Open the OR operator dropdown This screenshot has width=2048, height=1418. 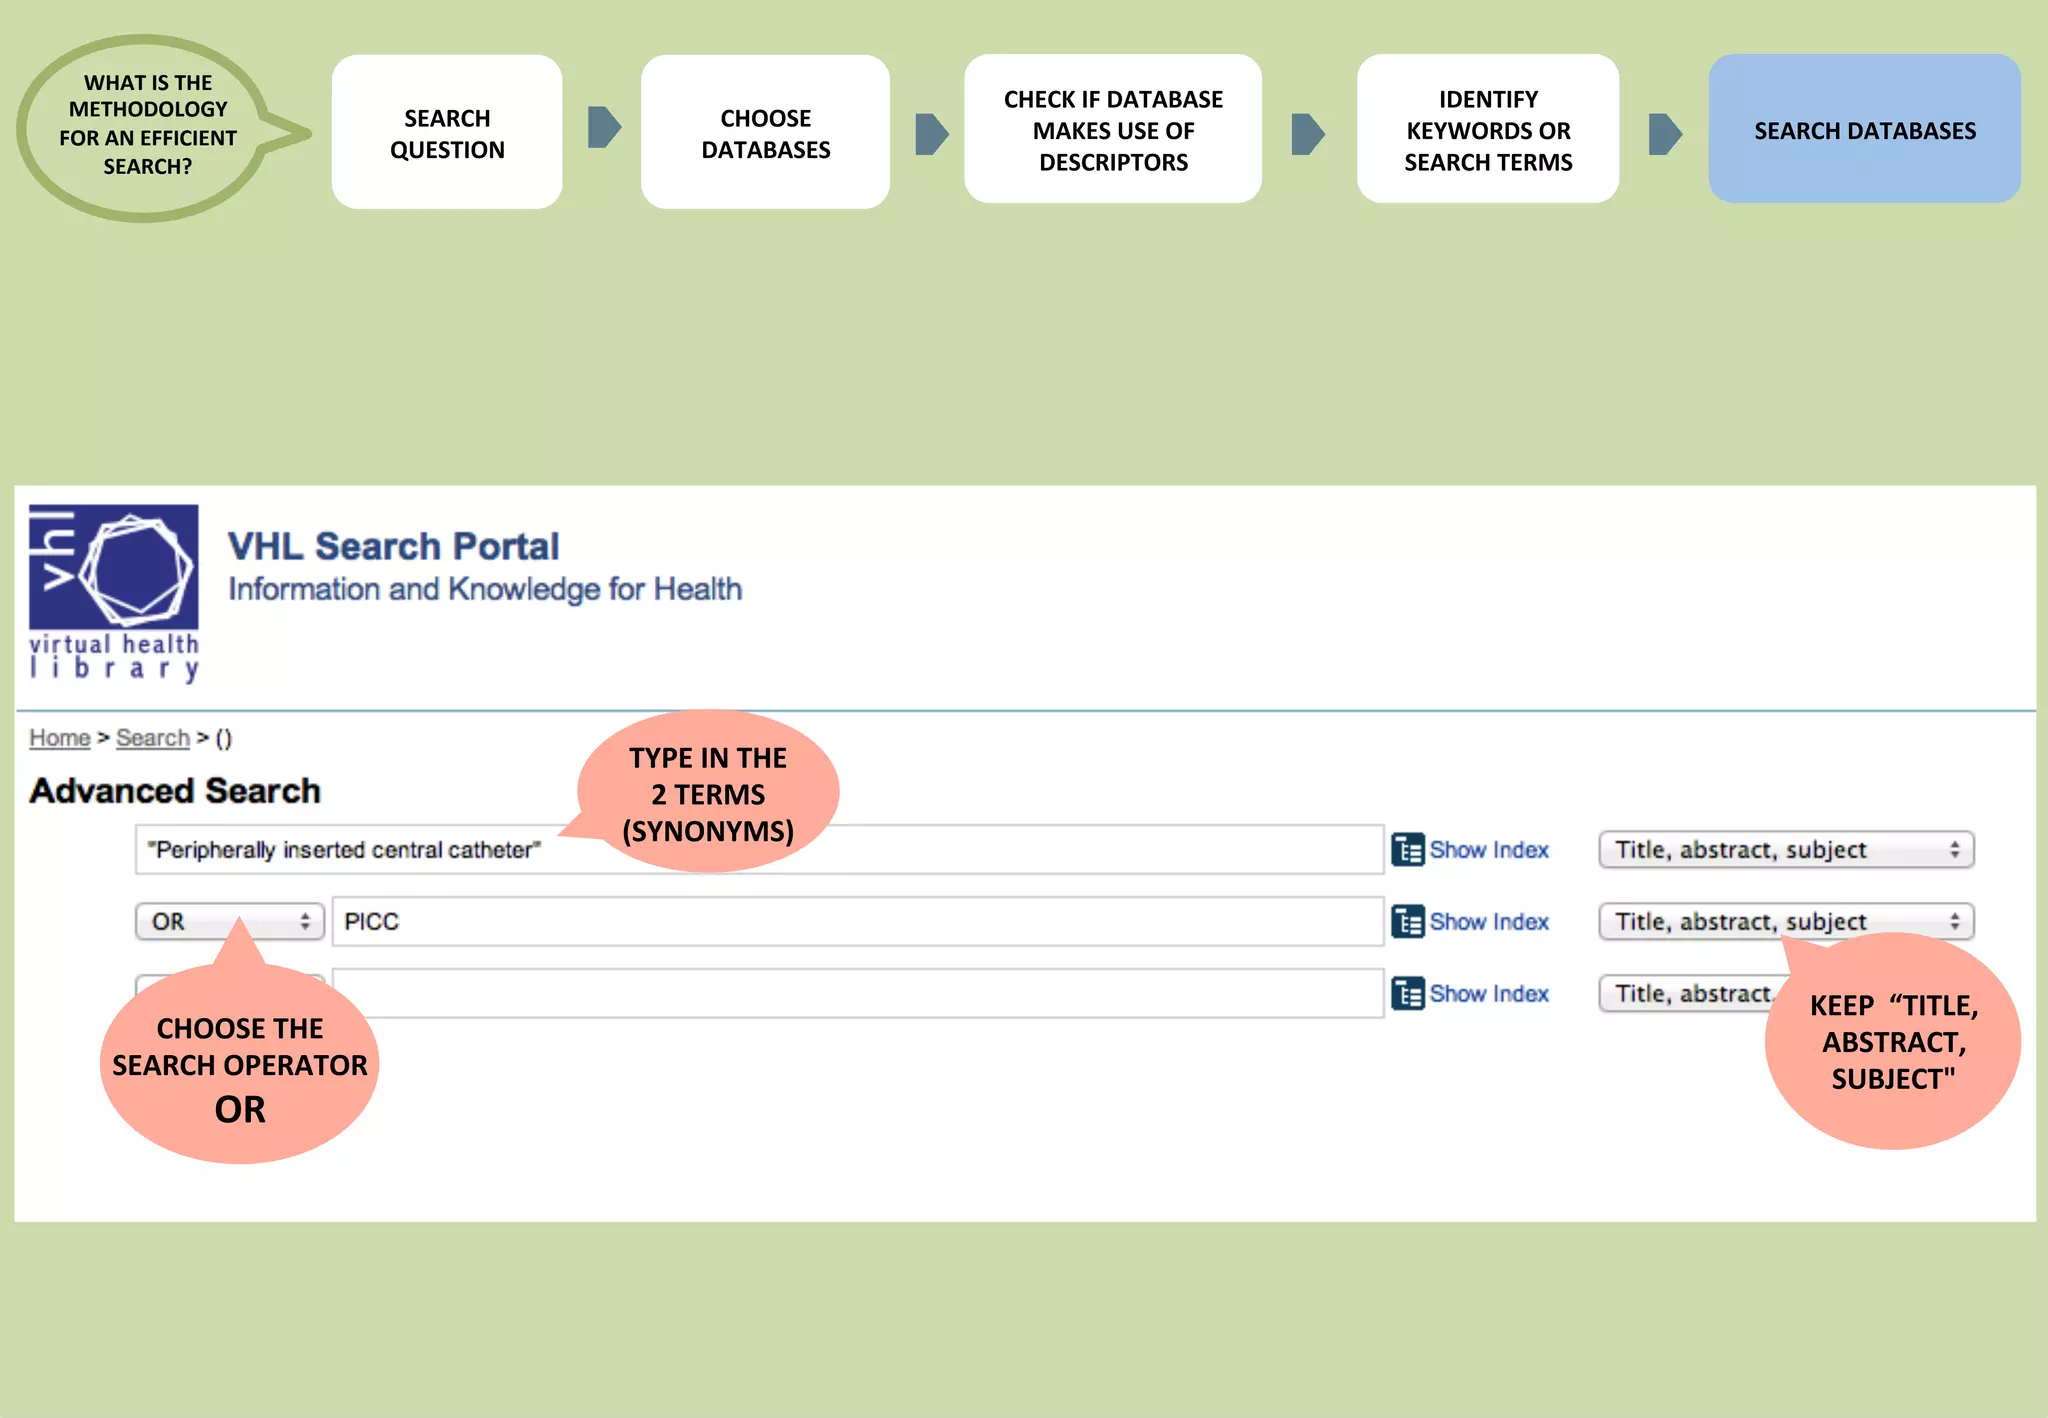click(230, 922)
